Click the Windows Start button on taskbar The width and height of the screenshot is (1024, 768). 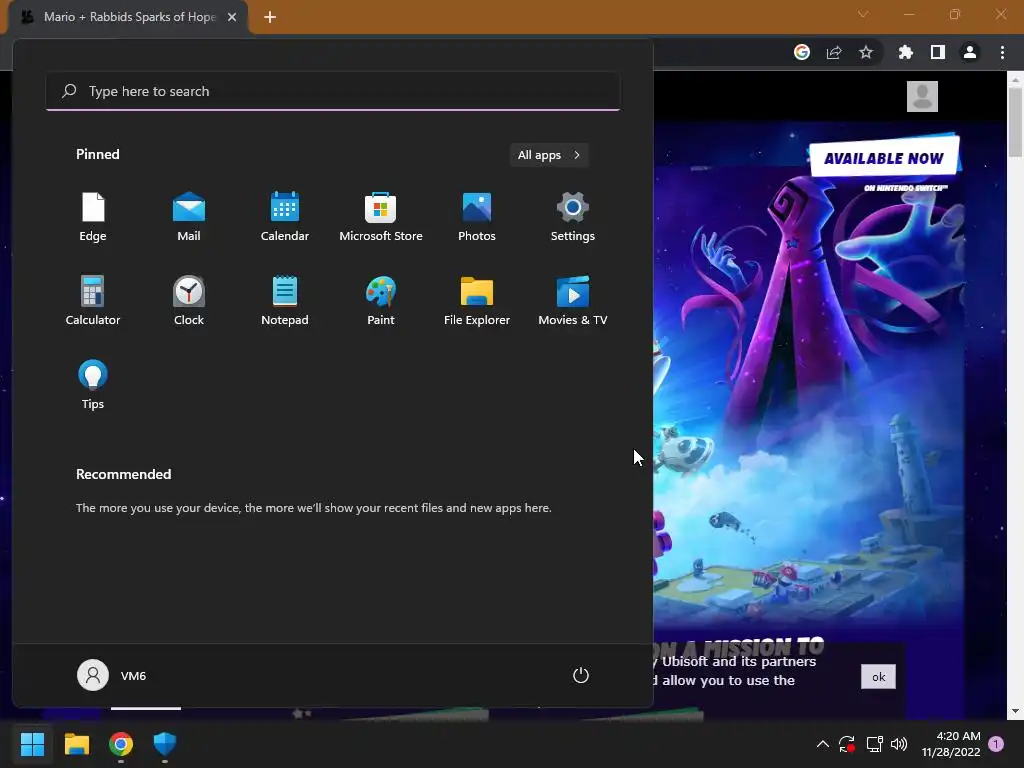click(32, 744)
